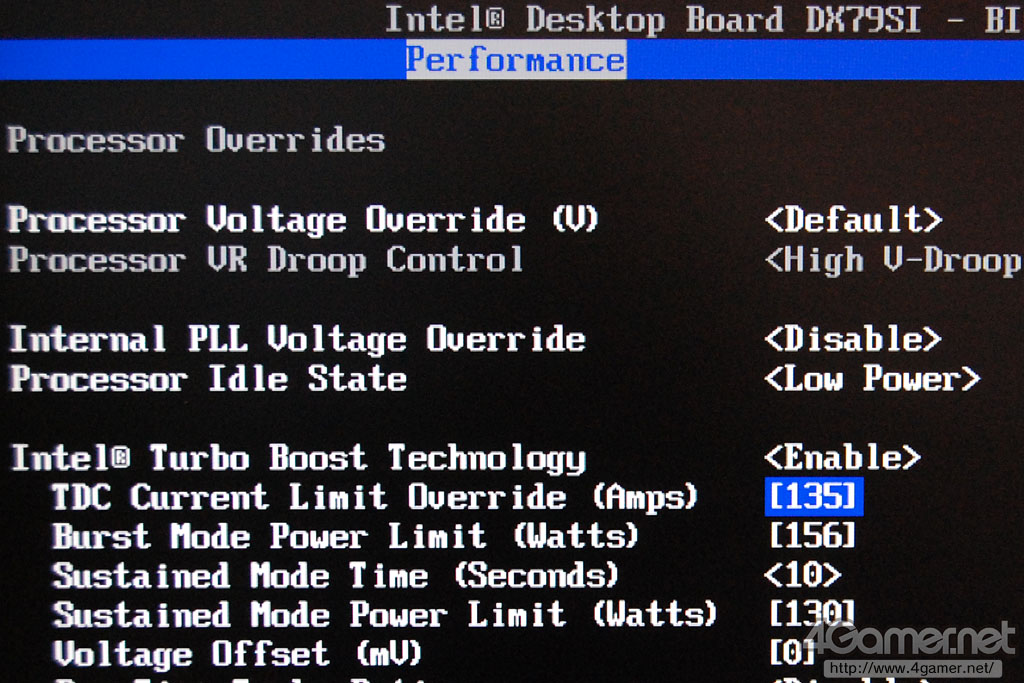Click the Processor Idle State label
The image size is (1024, 683).
(208, 379)
